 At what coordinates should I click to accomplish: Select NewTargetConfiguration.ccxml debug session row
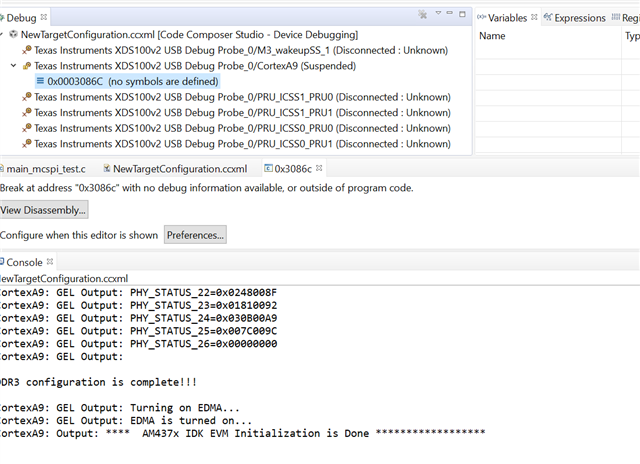pyautogui.click(x=189, y=35)
